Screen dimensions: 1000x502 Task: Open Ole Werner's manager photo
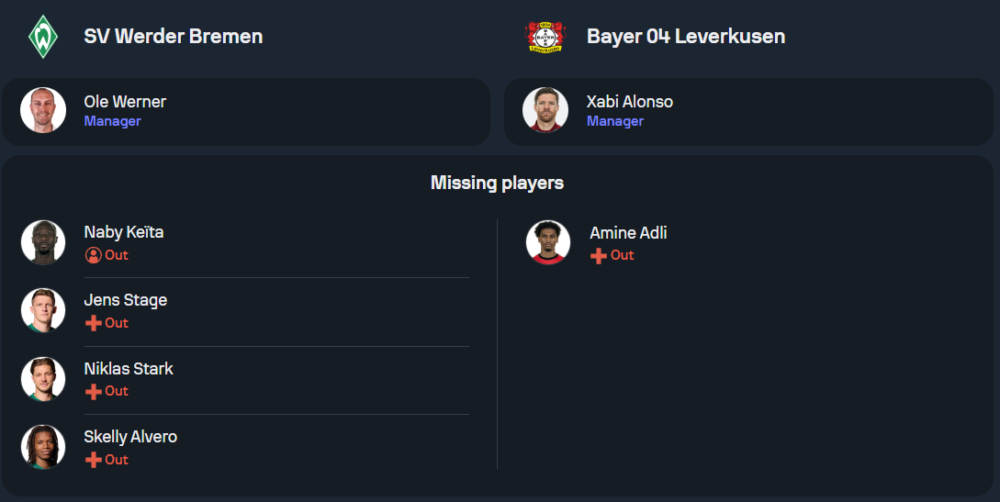[43, 111]
